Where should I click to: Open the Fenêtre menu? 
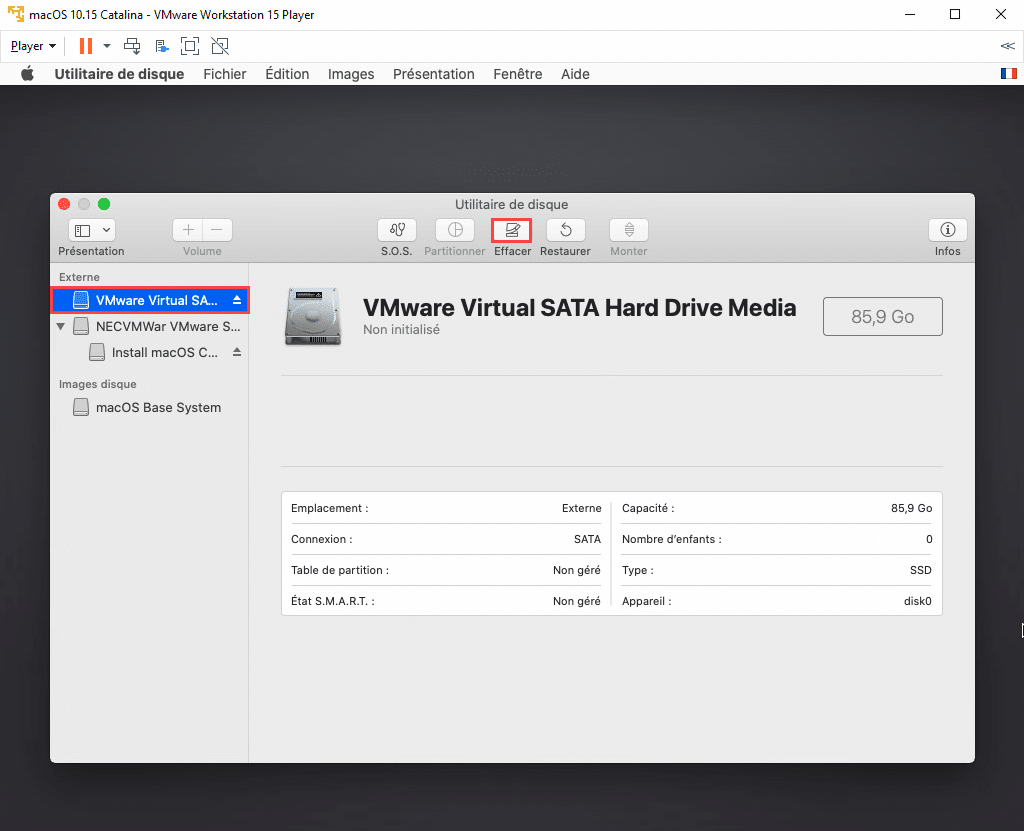(517, 74)
